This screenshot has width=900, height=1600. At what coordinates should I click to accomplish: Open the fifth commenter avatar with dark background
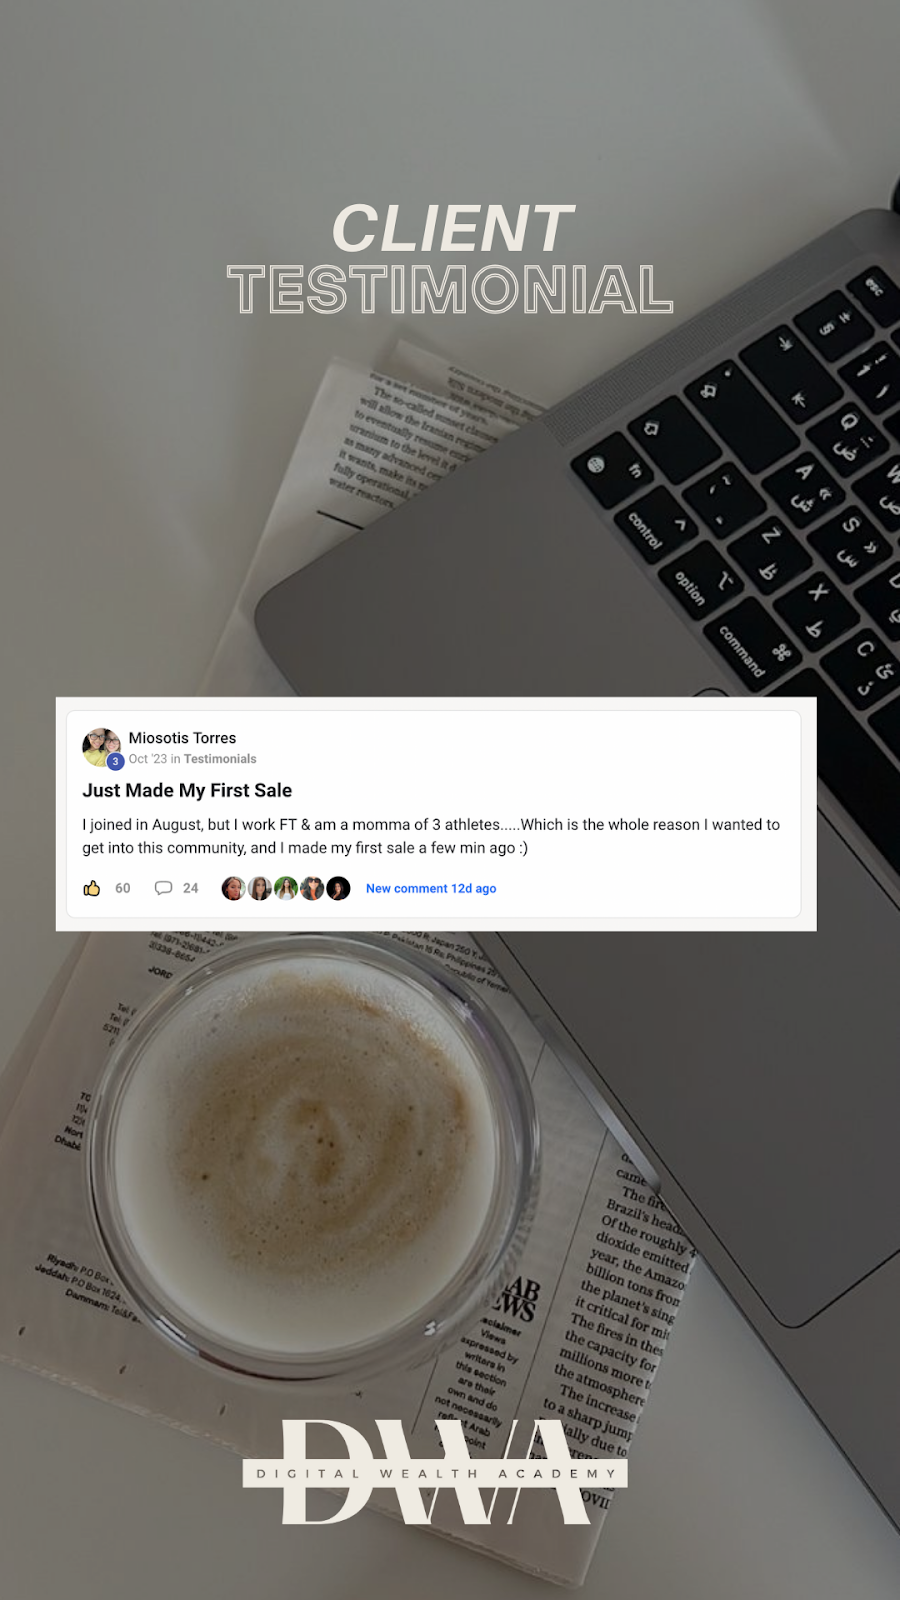(x=338, y=888)
